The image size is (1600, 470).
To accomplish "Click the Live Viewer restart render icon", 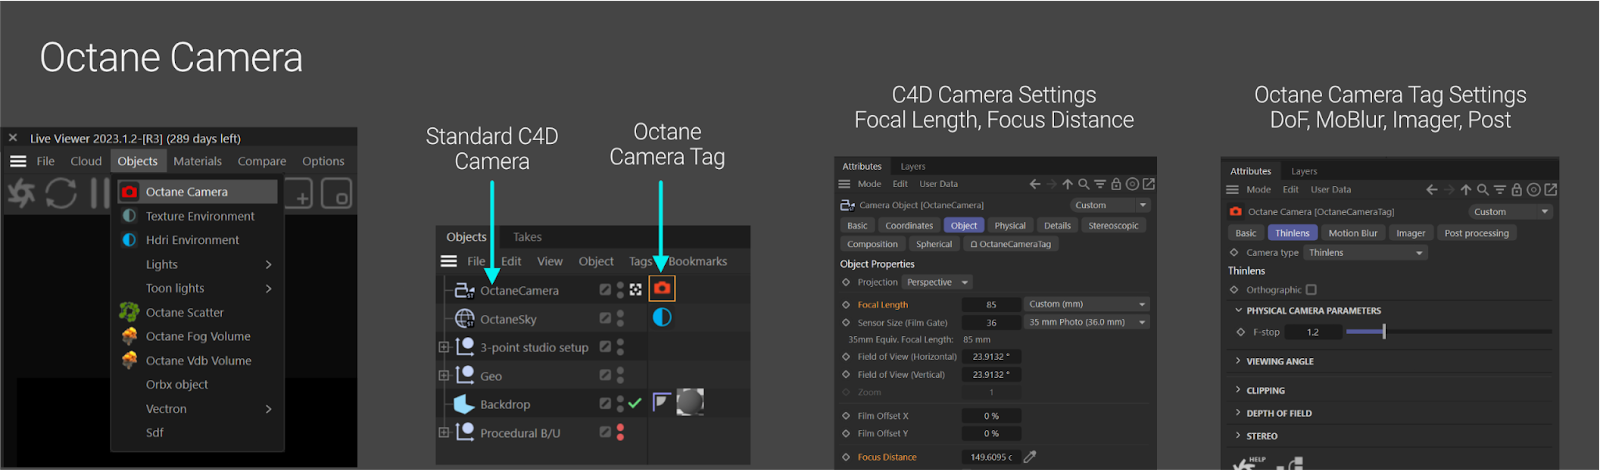I will [61, 193].
